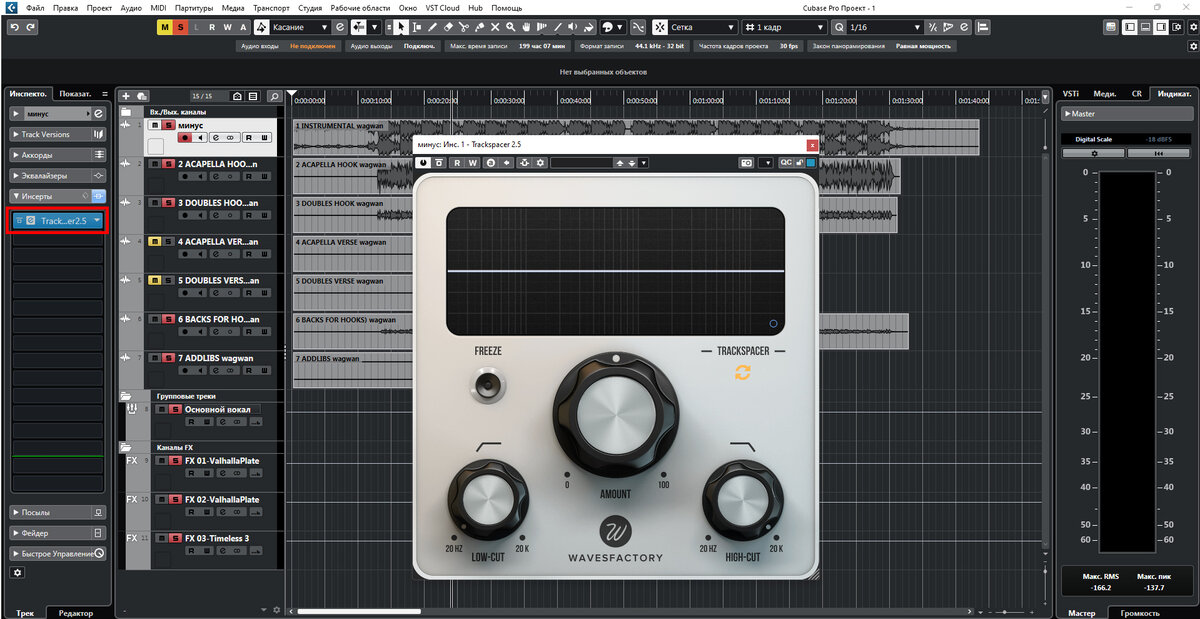Open the track search magnifier icon
The height and width of the screenshot is (619, 1200).
[x=275, y=96]
